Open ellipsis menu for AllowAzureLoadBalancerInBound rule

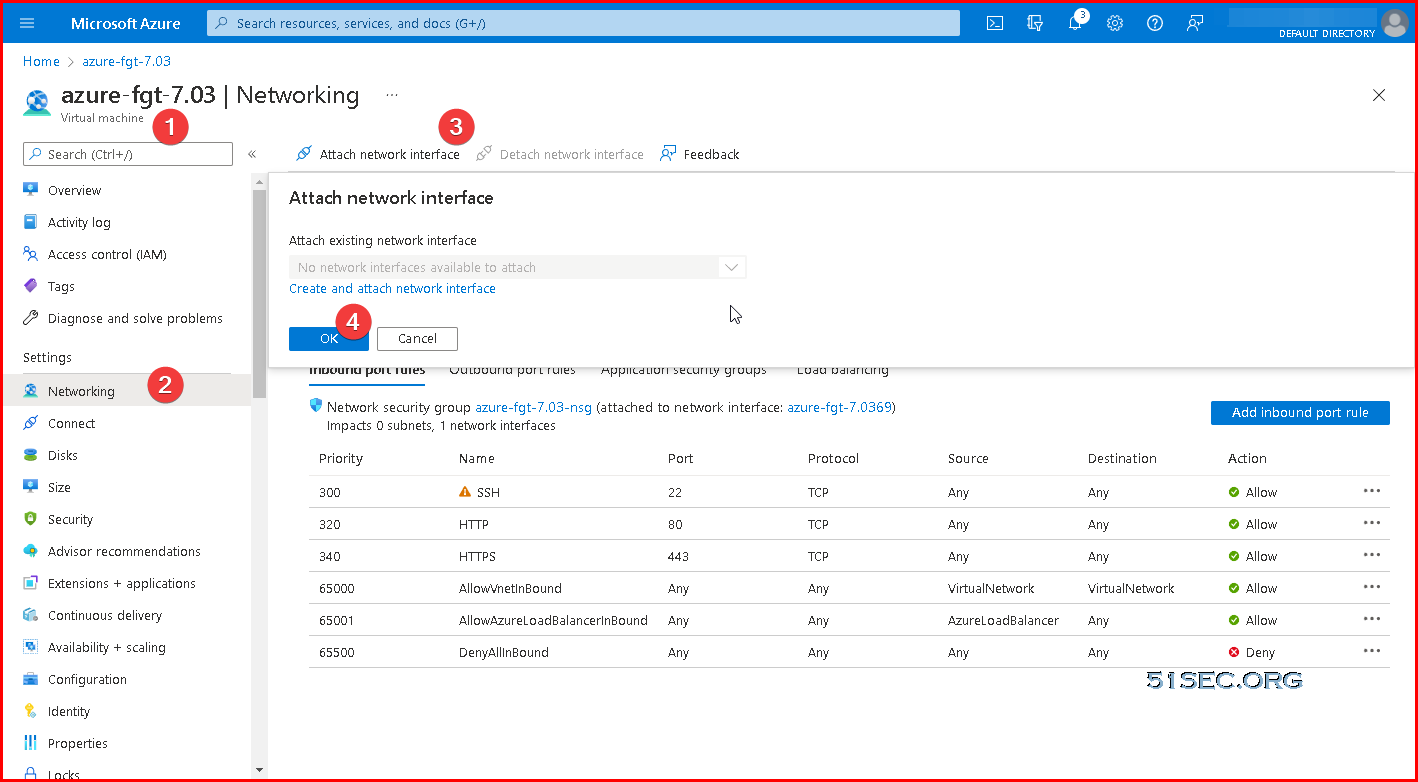click(1372, 619)
